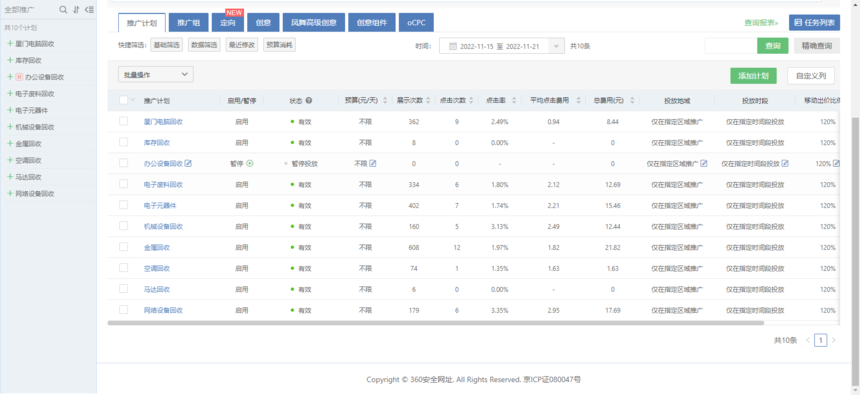This screenshot has height=395, width=860.
Task: Expand 厦门电脑回收 plus in sidebar
Action: (10, 43)
